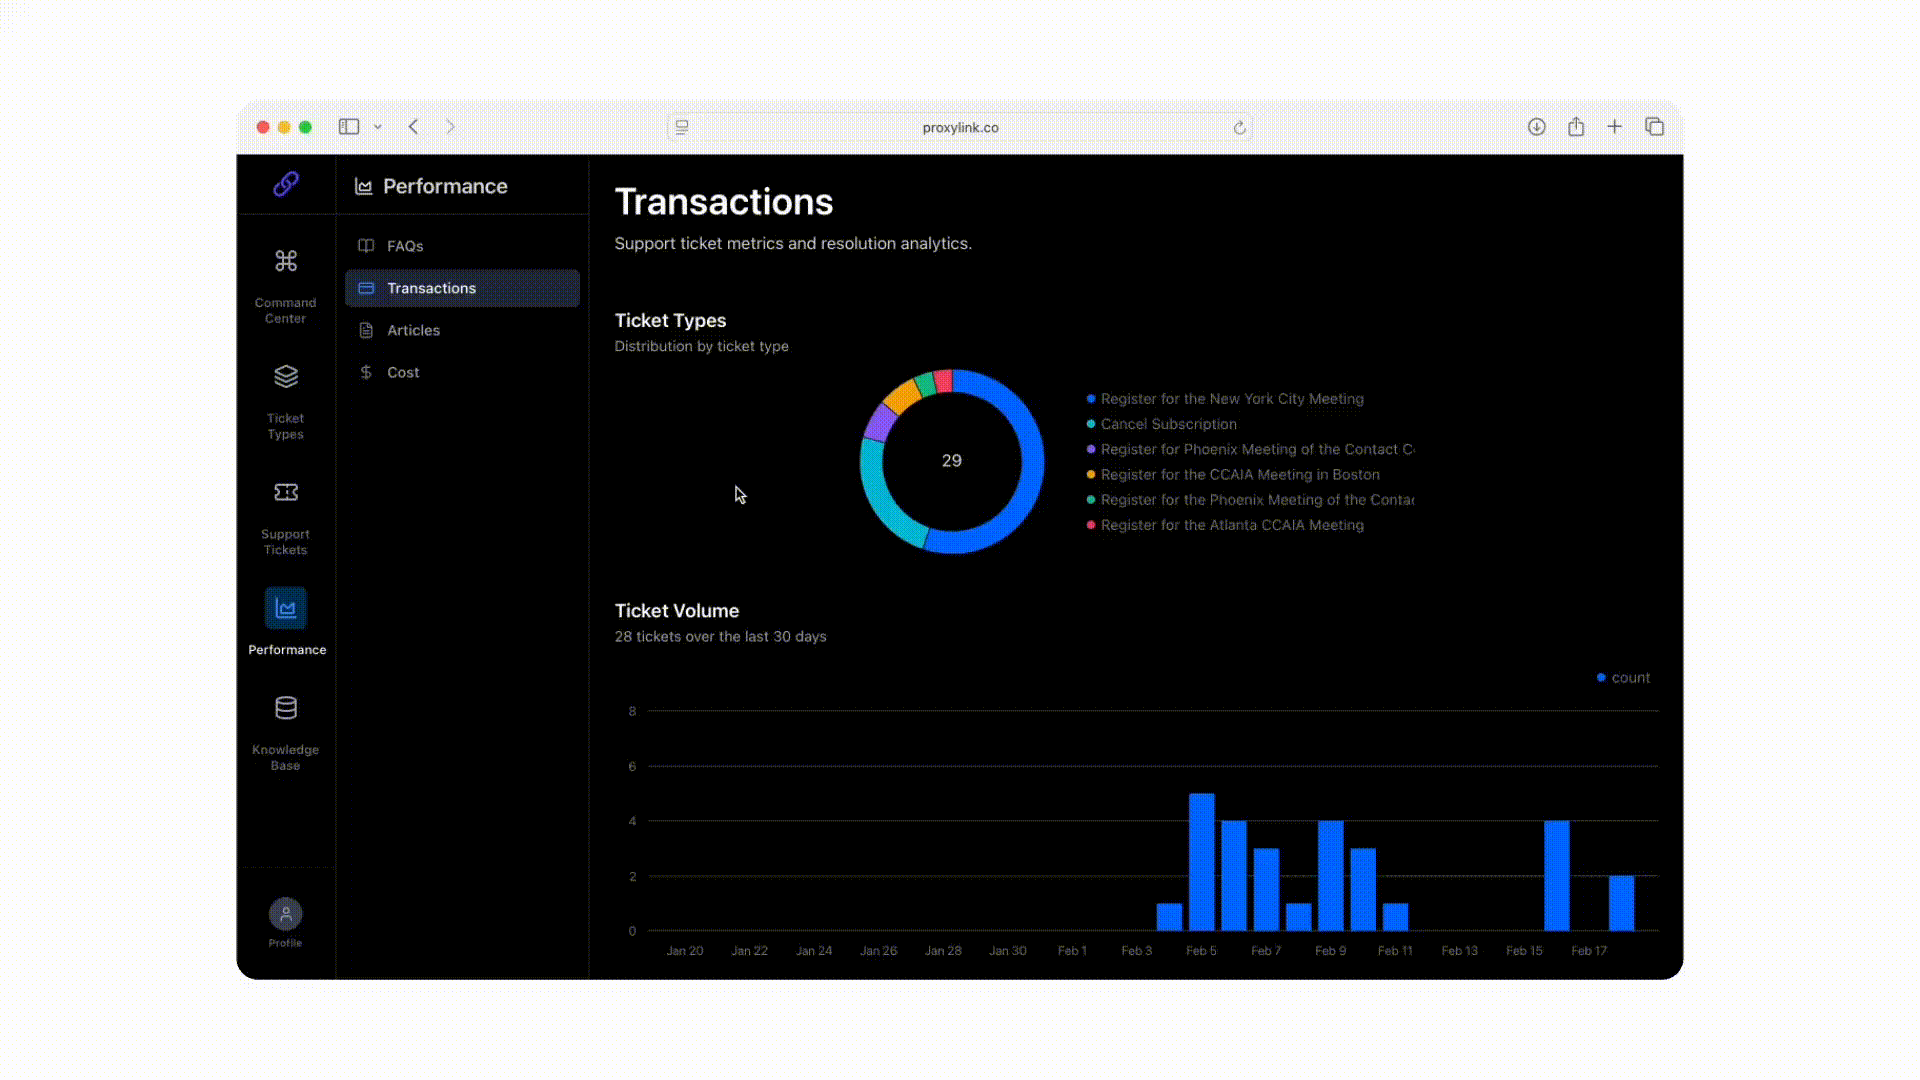Open the Safari downloads icon
This screenshot has height=1080, width=1920.
[1537, 127]
